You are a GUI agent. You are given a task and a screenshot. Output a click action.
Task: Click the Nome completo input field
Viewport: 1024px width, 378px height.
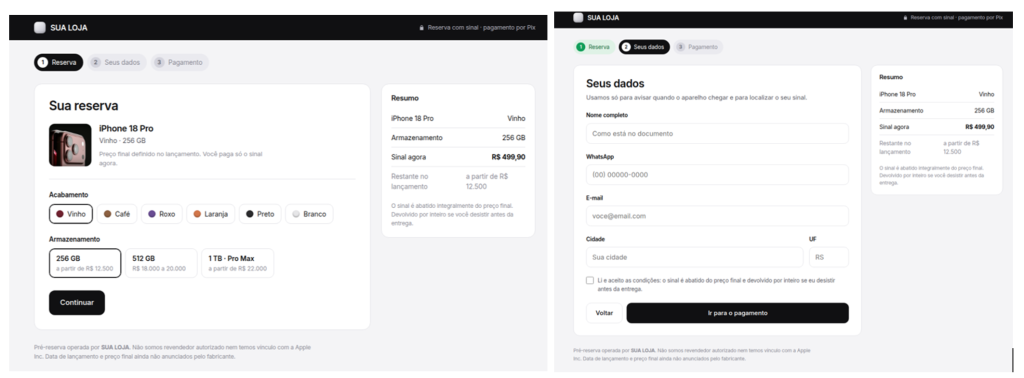tap(717, 133)
